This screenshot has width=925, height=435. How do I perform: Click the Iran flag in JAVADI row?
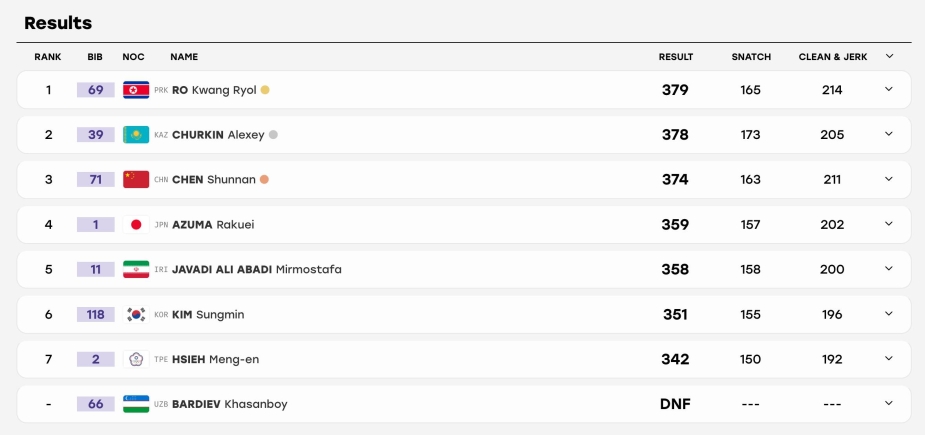pos(136,269)
